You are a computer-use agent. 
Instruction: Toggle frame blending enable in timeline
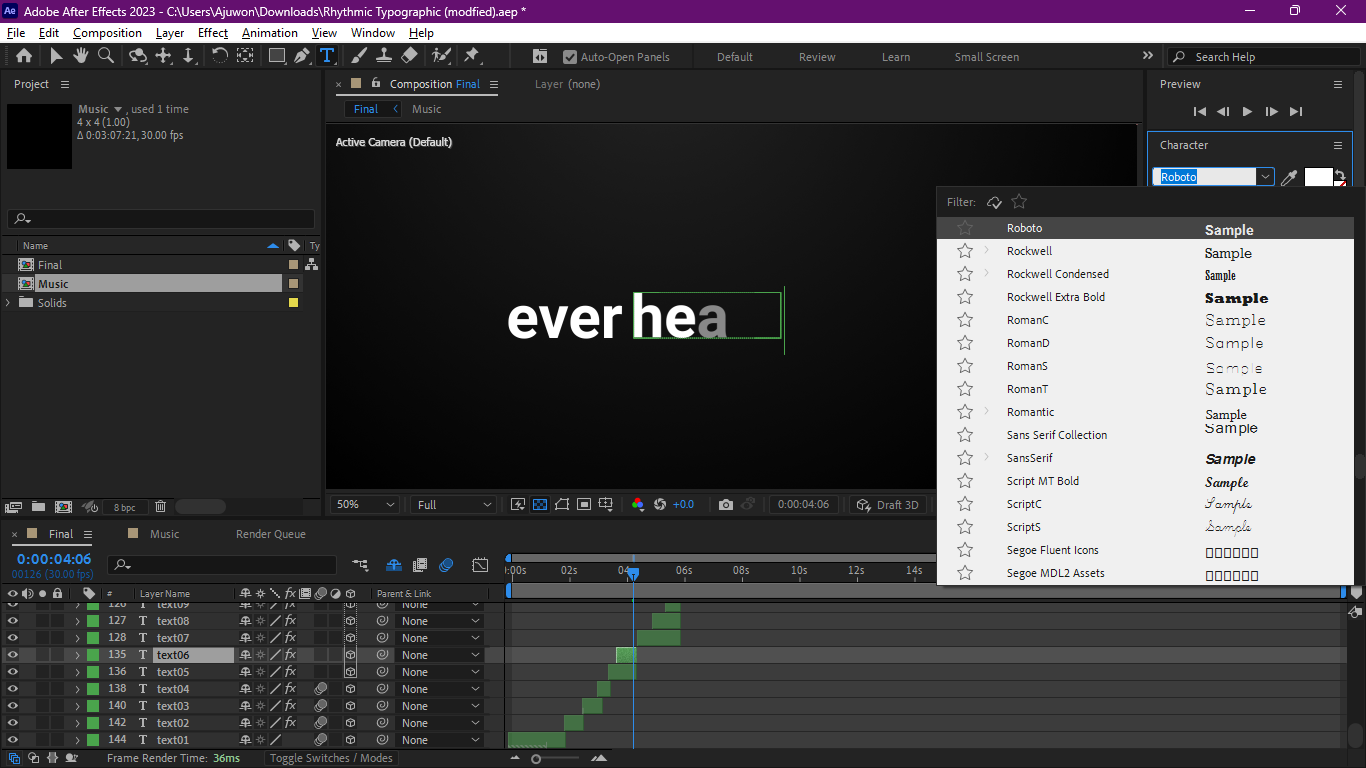pyautogui.click(x=420, y=565)
